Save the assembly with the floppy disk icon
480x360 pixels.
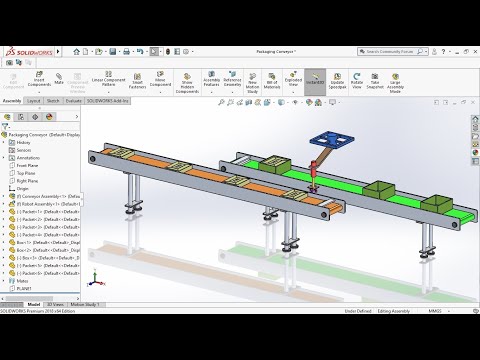113,52
